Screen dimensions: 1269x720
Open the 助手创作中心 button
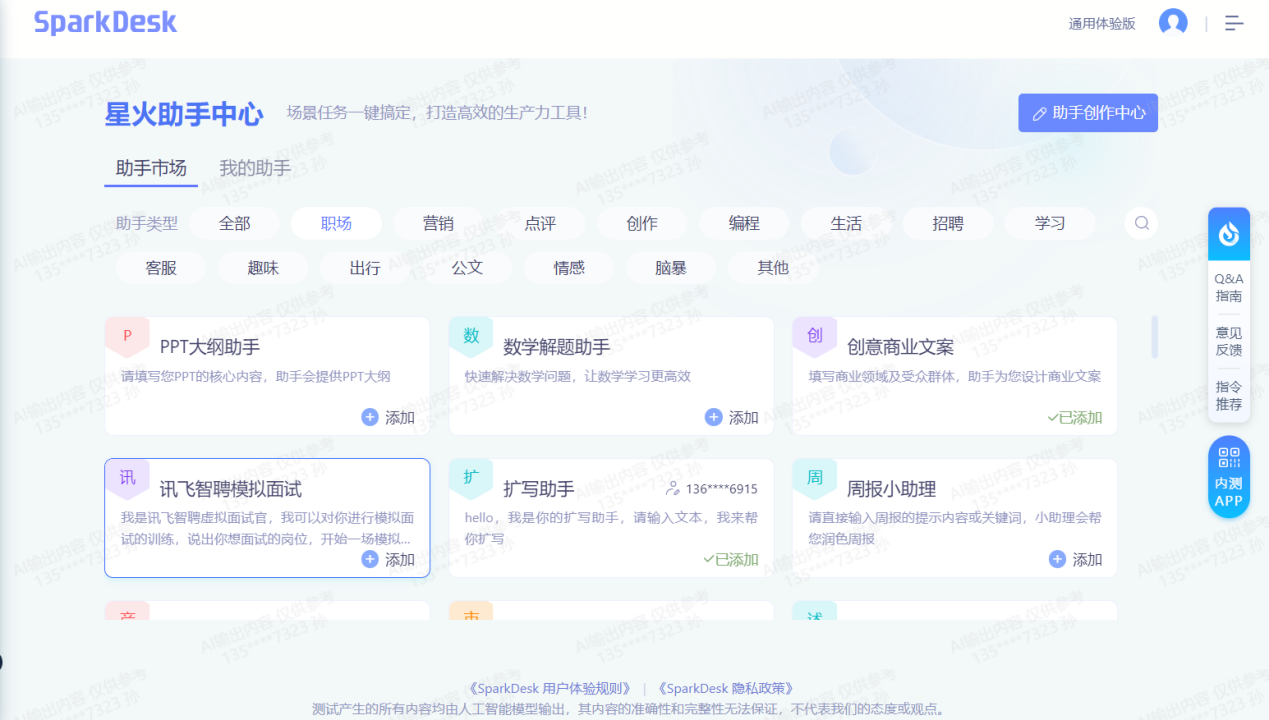point(1088,113)
